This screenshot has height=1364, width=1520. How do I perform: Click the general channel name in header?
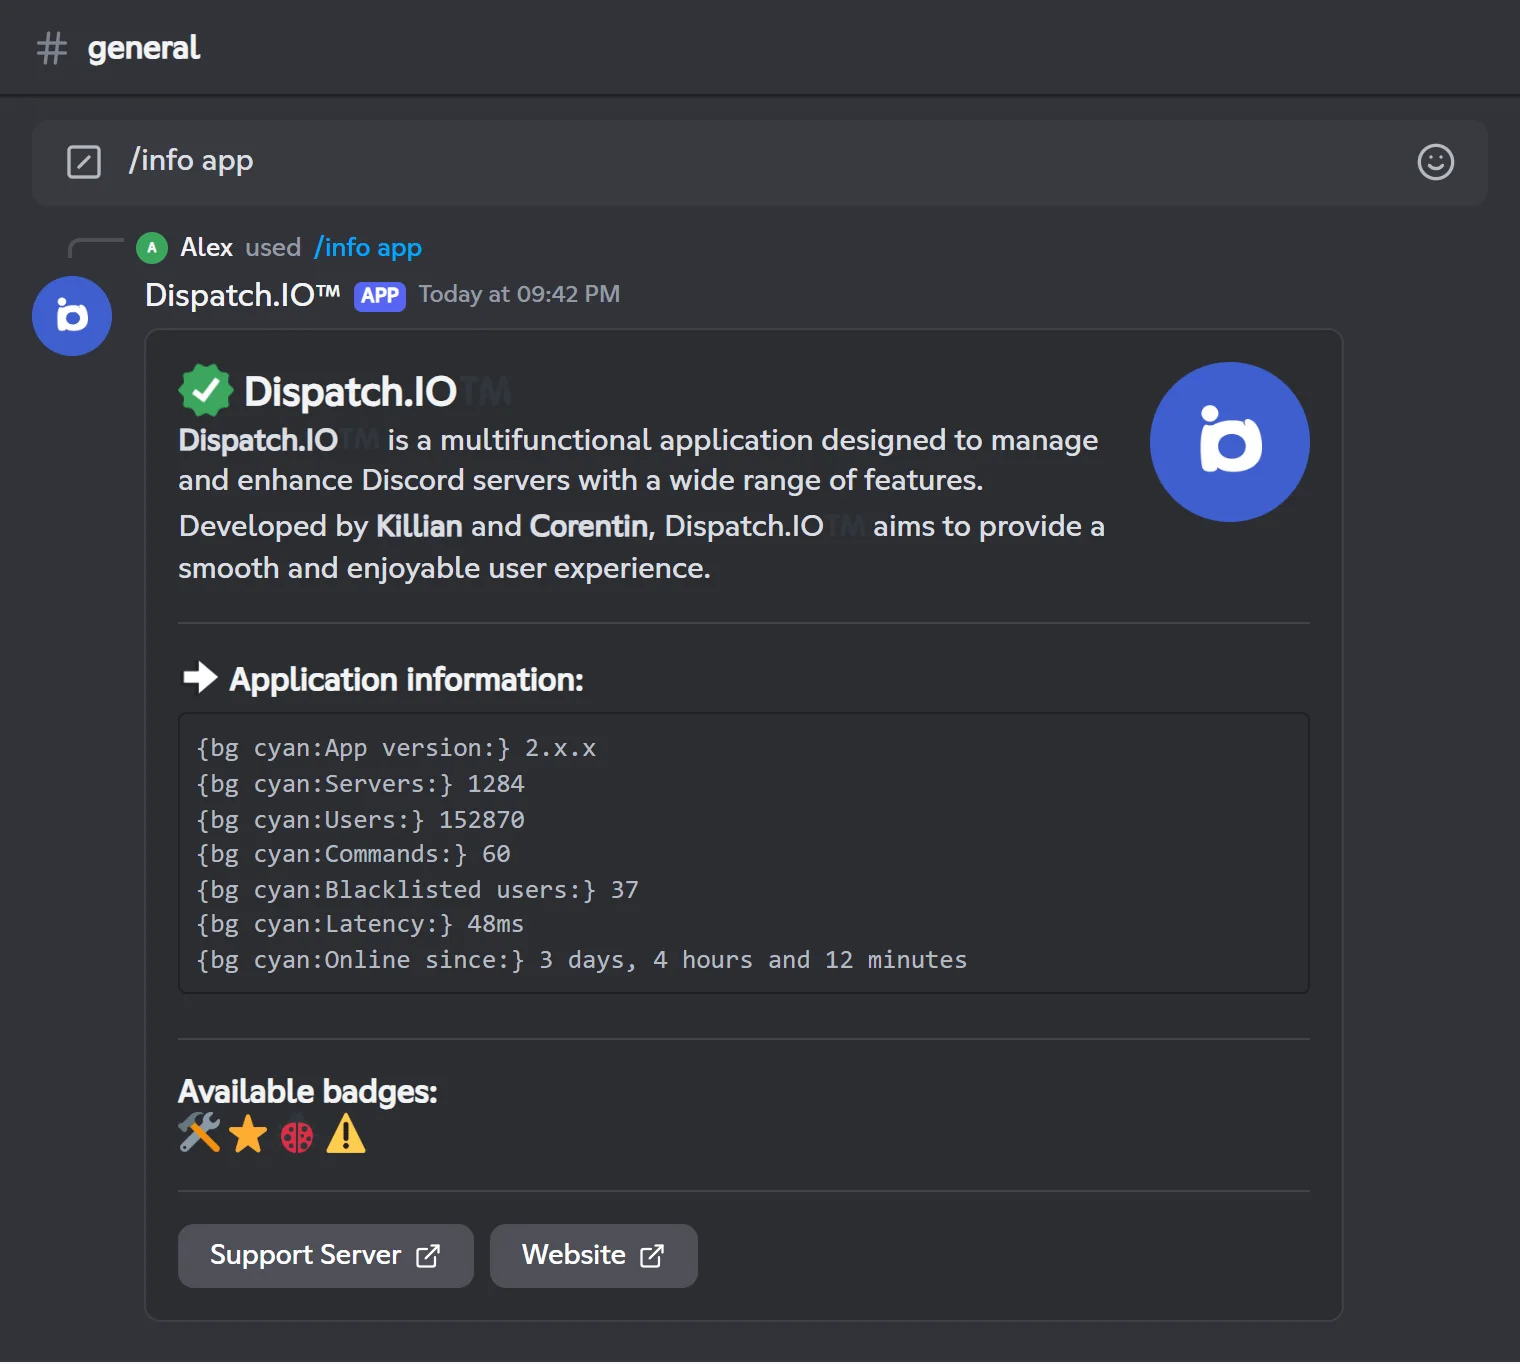(144, 48)
